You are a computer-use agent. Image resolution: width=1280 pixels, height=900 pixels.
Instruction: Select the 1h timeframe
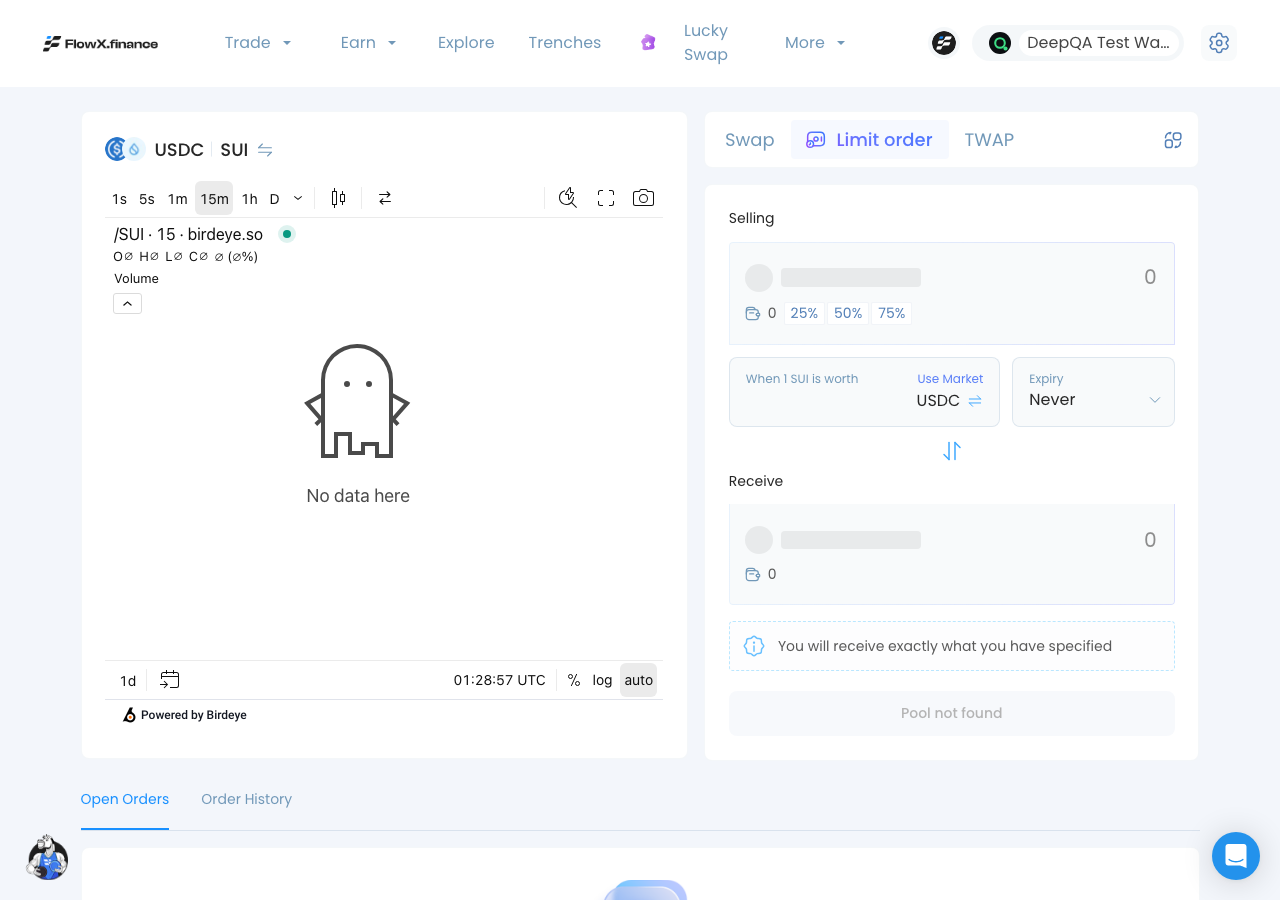(x=250, y=198)
